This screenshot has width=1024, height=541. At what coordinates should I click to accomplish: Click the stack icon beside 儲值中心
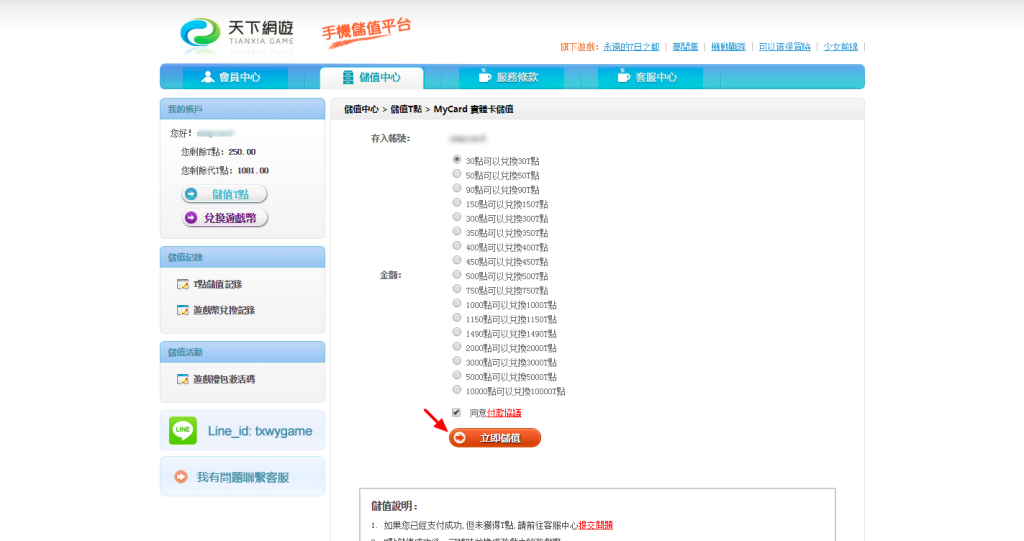(348, 77)
